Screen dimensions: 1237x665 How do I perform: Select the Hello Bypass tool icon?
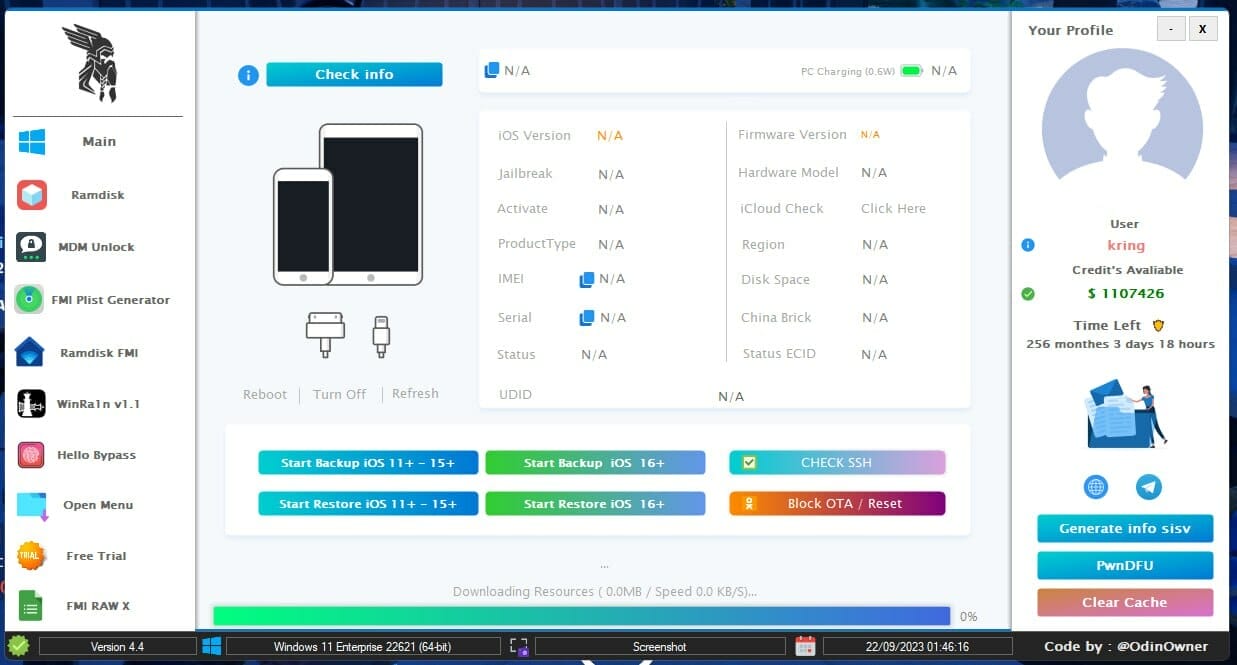pyautogui.click(x=31, y=455)
